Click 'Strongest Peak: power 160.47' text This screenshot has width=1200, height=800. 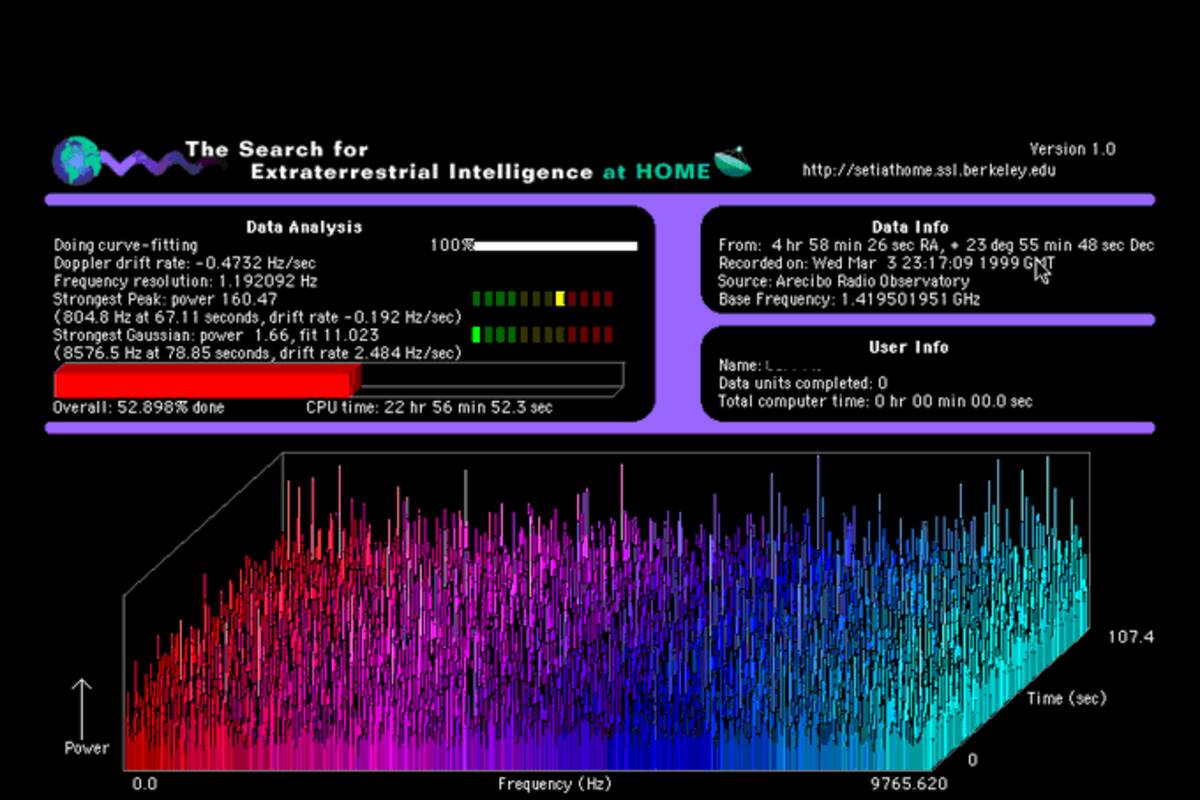tap(165, 299)
